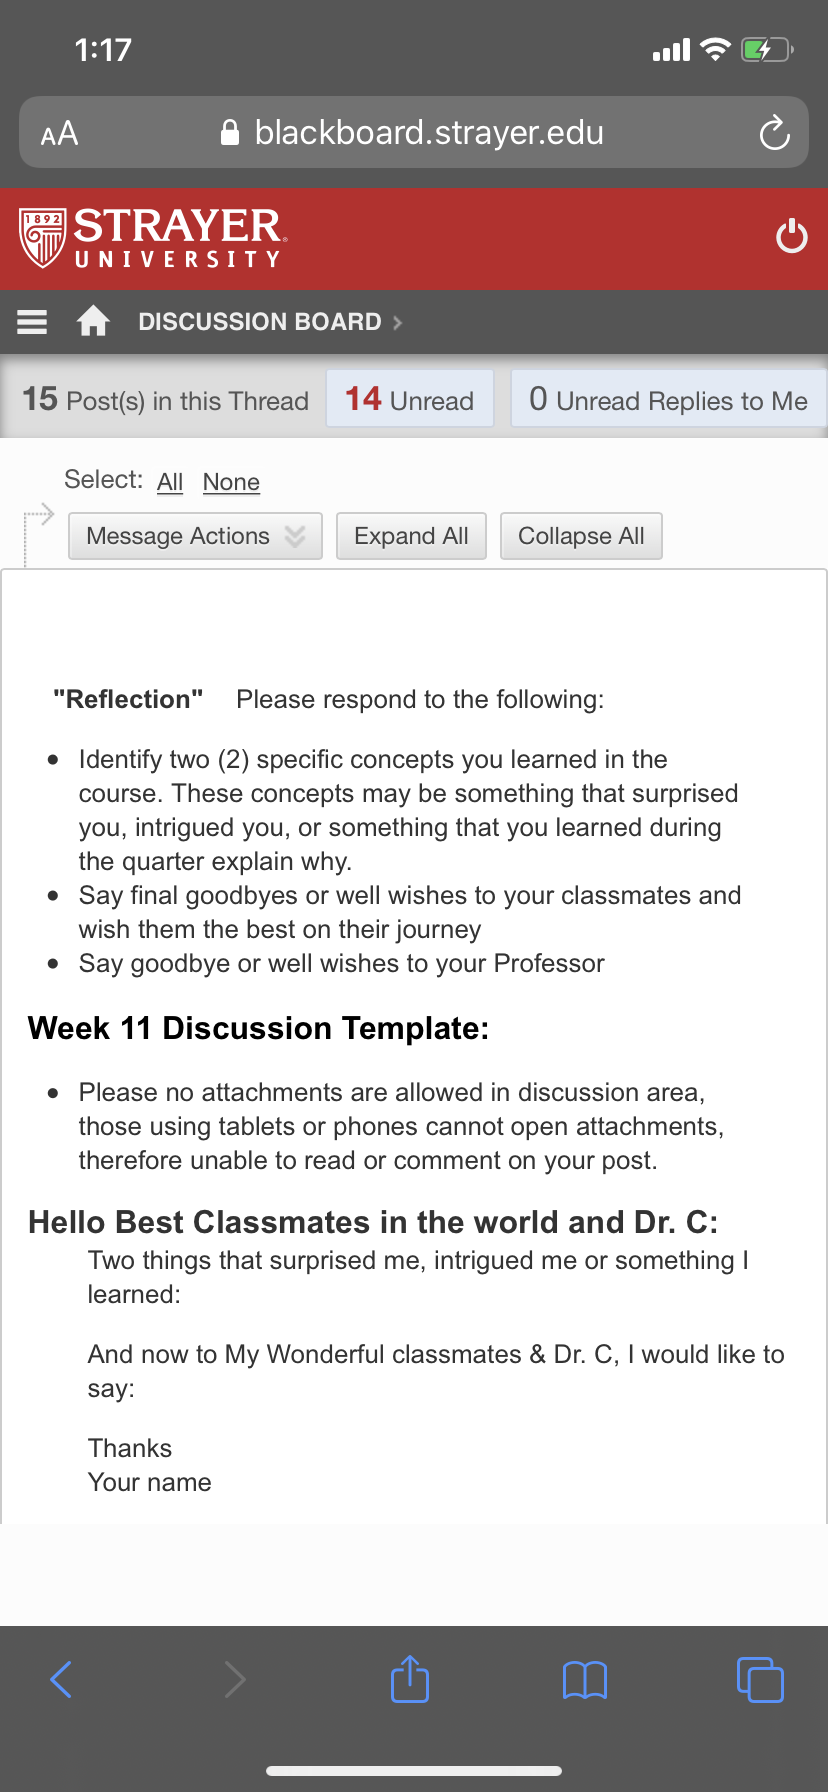Open the AA reader text options
This screenshot has height=1792, width=828.
coord(59,133)
